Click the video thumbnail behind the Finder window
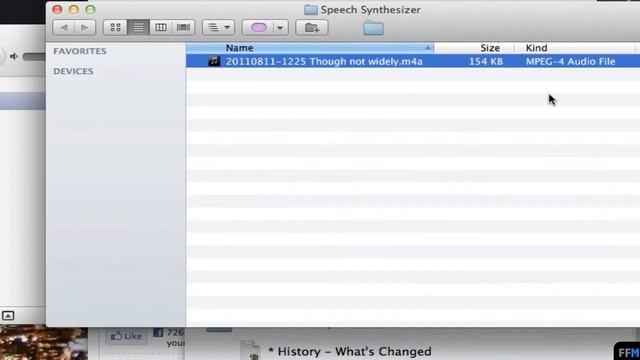The image size is (640, 360). click(44, 343)
